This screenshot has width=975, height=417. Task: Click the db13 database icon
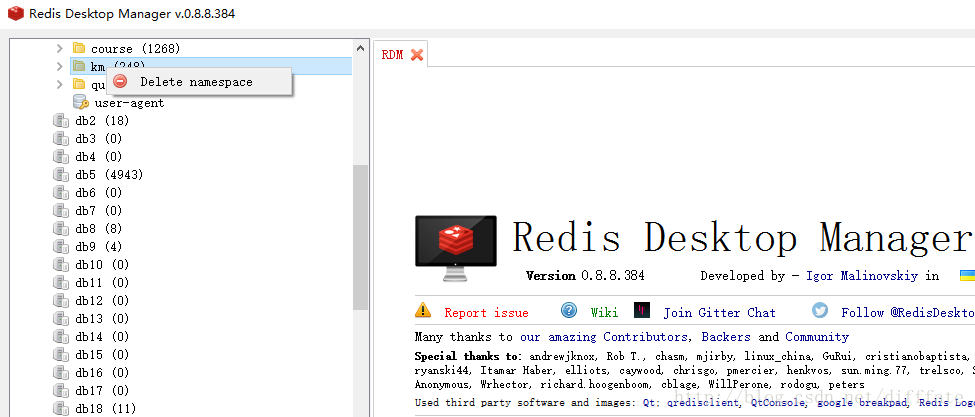coord(61,319)
